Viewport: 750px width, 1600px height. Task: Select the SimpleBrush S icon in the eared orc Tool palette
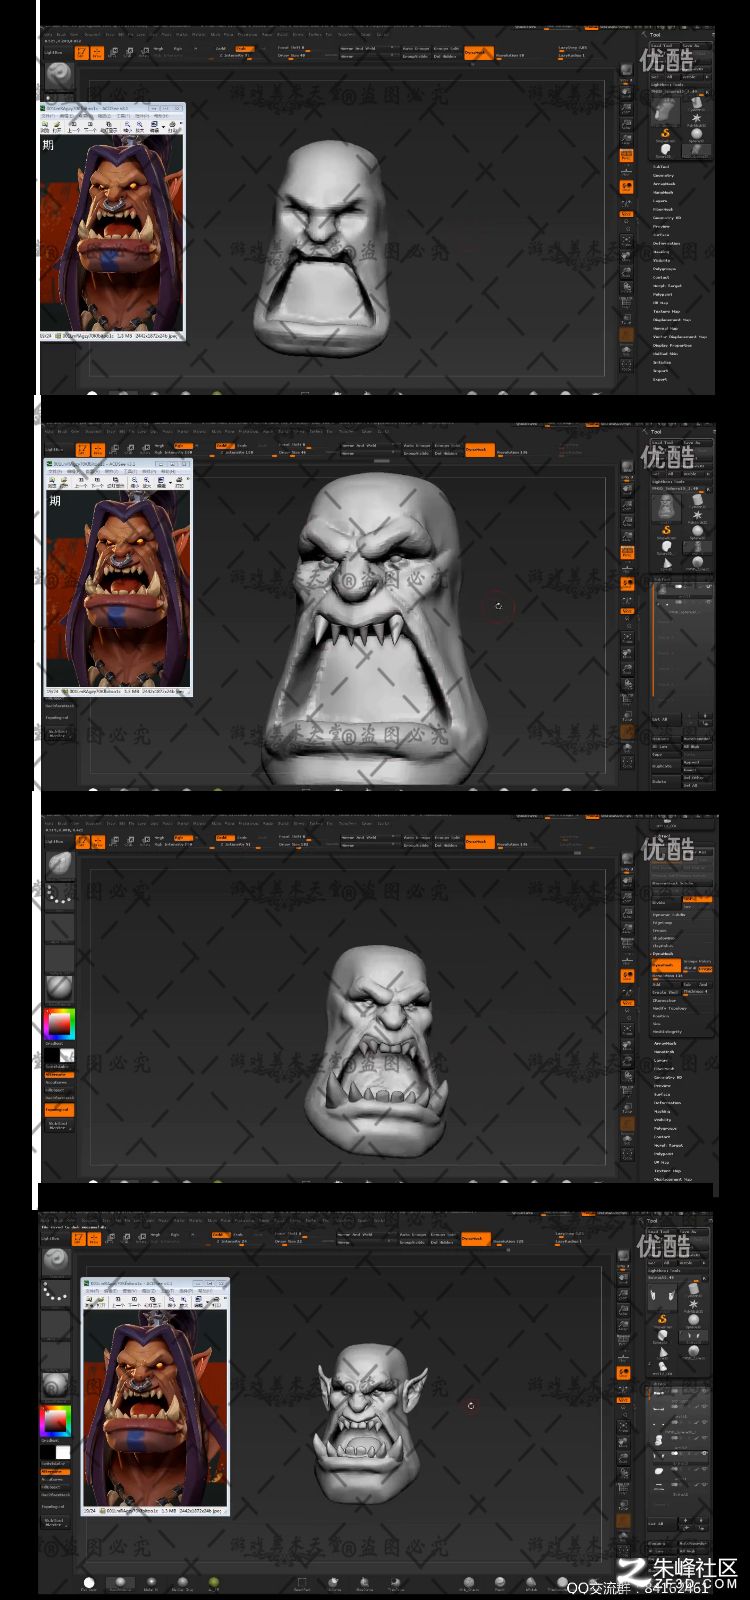tap(662, 1320)
